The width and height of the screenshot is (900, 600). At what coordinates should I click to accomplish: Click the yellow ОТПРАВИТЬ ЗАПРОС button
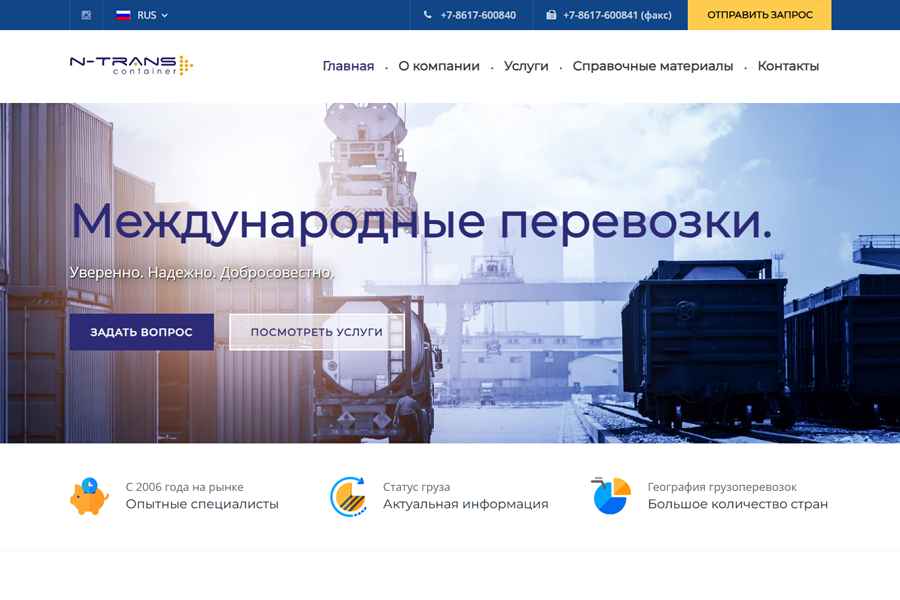759,15
